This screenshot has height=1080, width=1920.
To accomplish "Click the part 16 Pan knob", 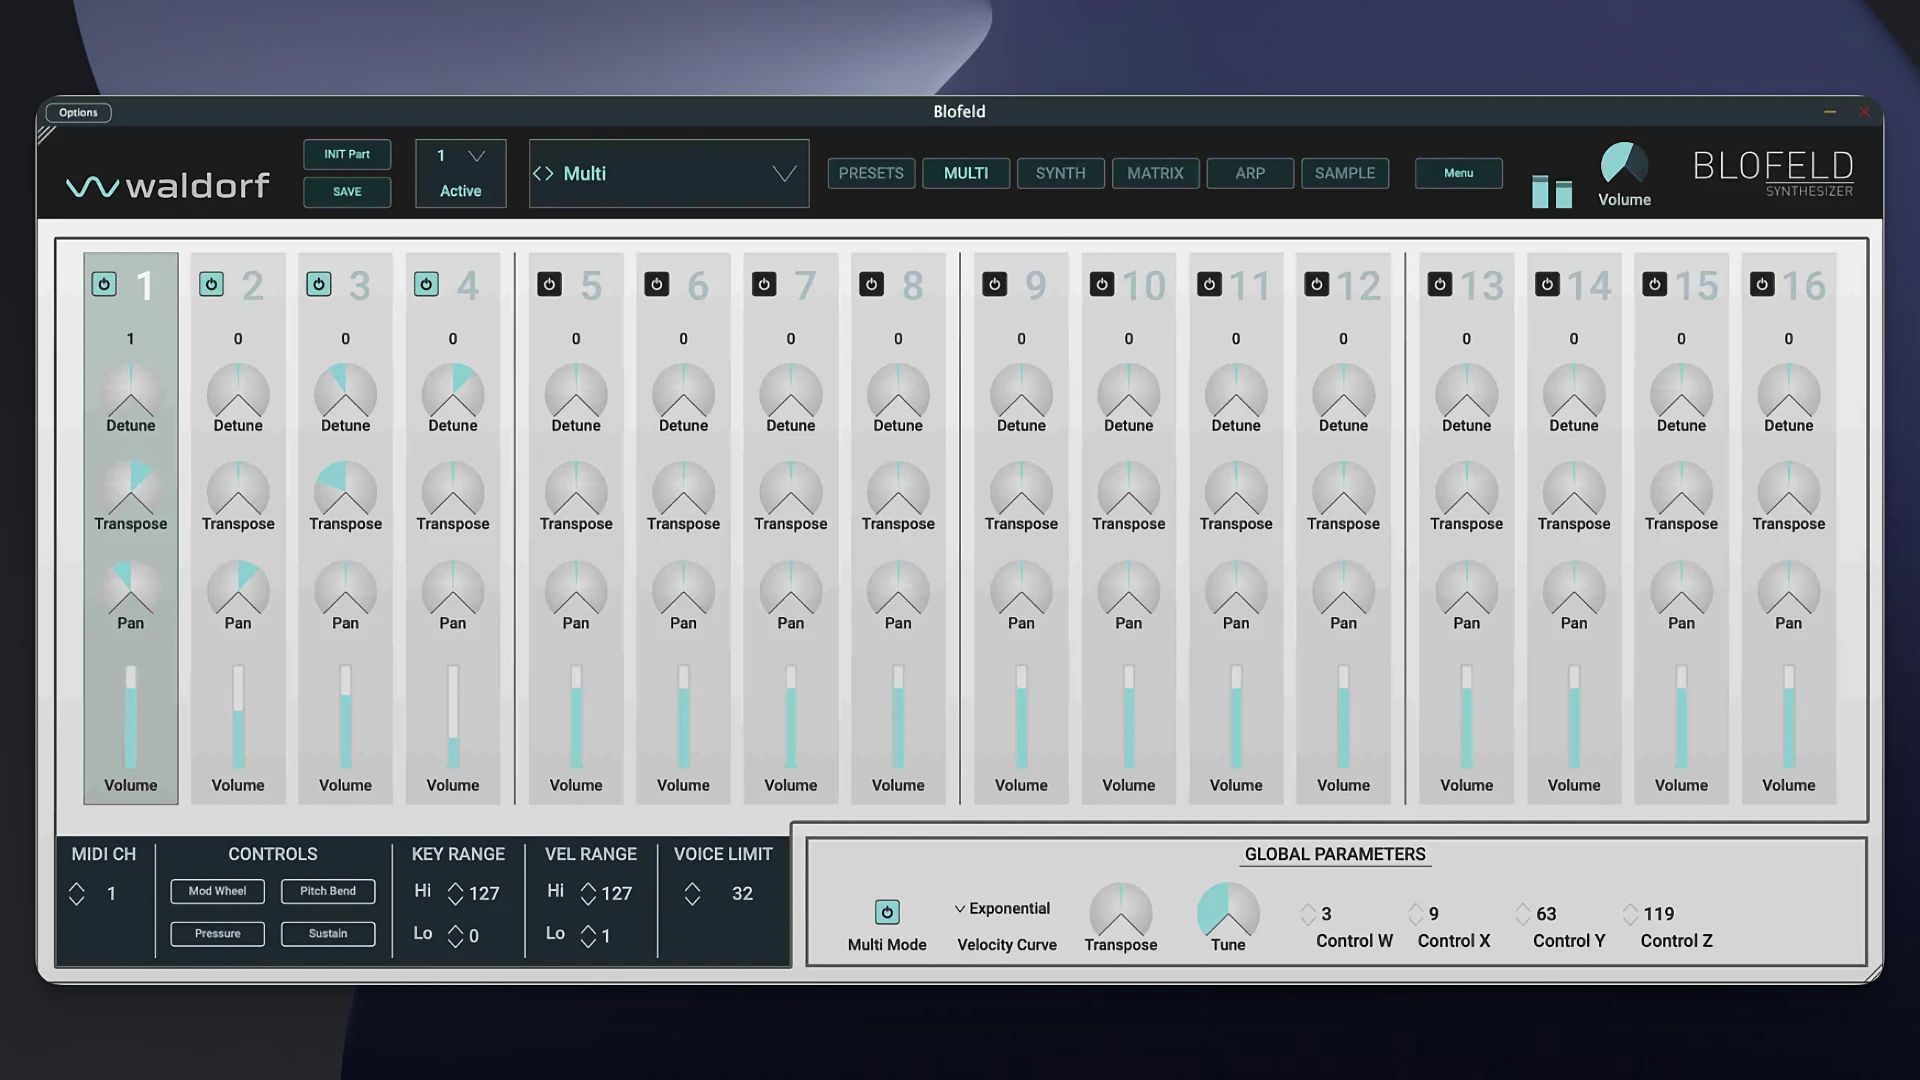I will 1789,589.
